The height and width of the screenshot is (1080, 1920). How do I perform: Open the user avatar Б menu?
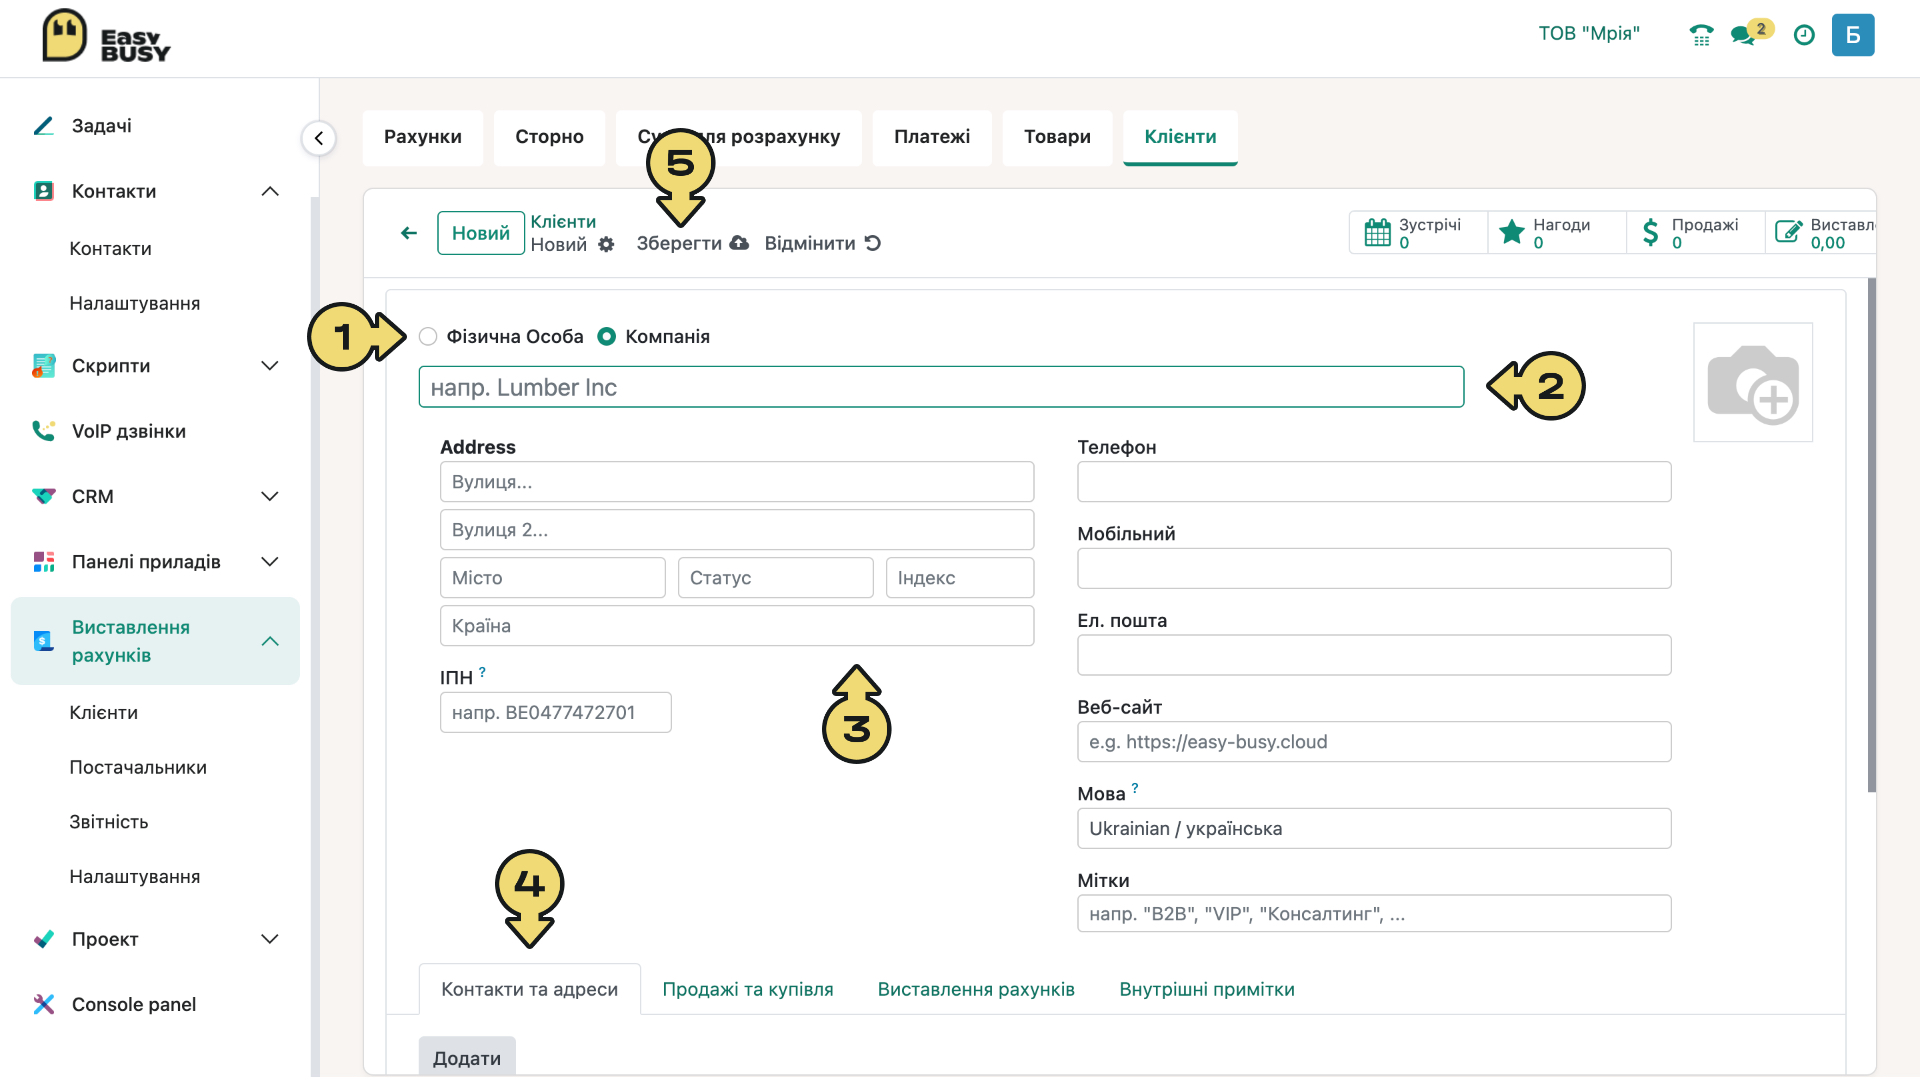pyautogui.click(x=1853, y=35)
